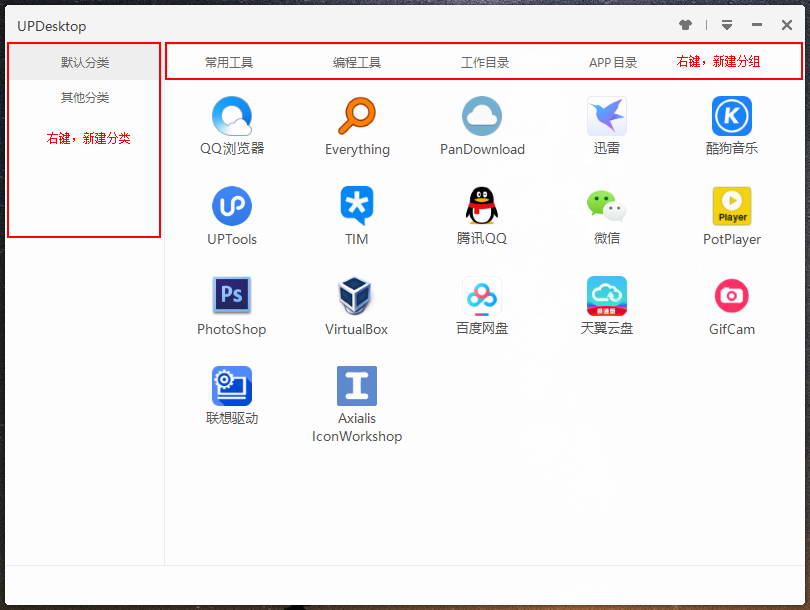
Task: Launch the VirtualBox icon
Action: coord(357,297)
